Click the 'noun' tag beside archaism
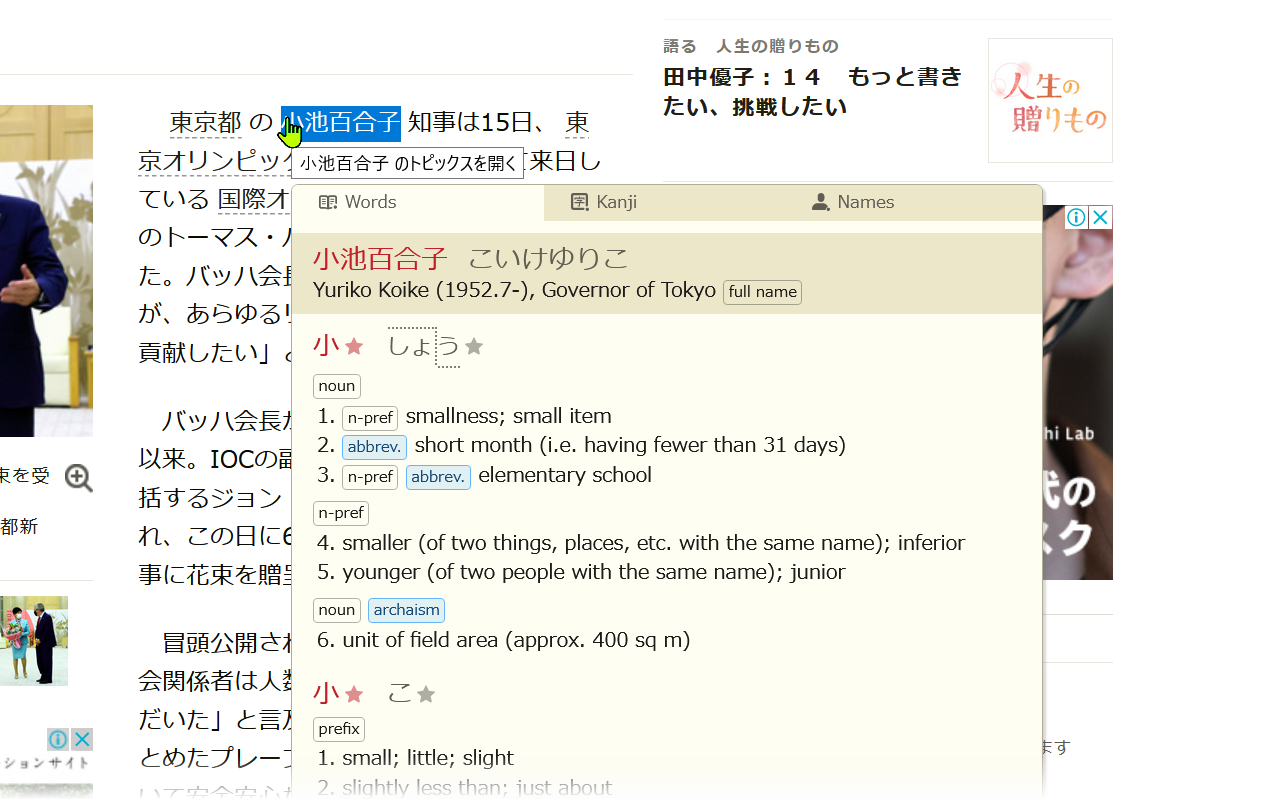This screenshot has height=800, width=1280. 337,610
